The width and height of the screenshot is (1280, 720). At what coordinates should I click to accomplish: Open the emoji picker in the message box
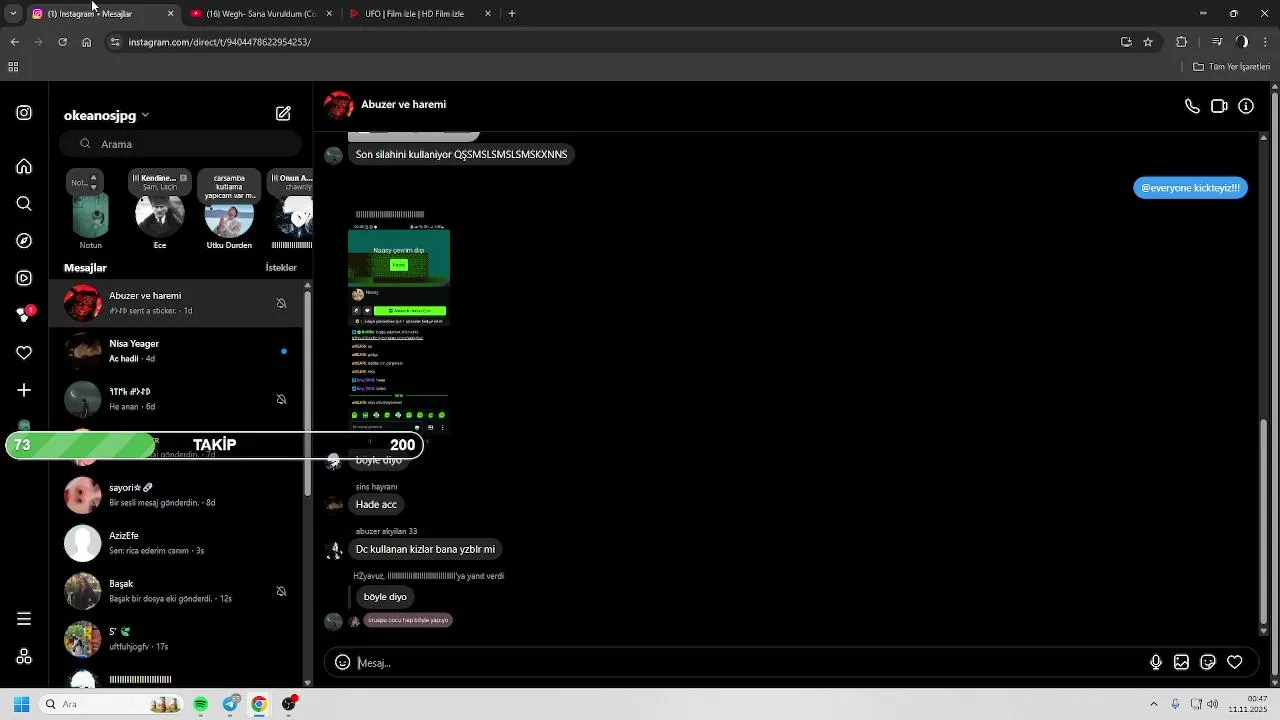point(342,662)
